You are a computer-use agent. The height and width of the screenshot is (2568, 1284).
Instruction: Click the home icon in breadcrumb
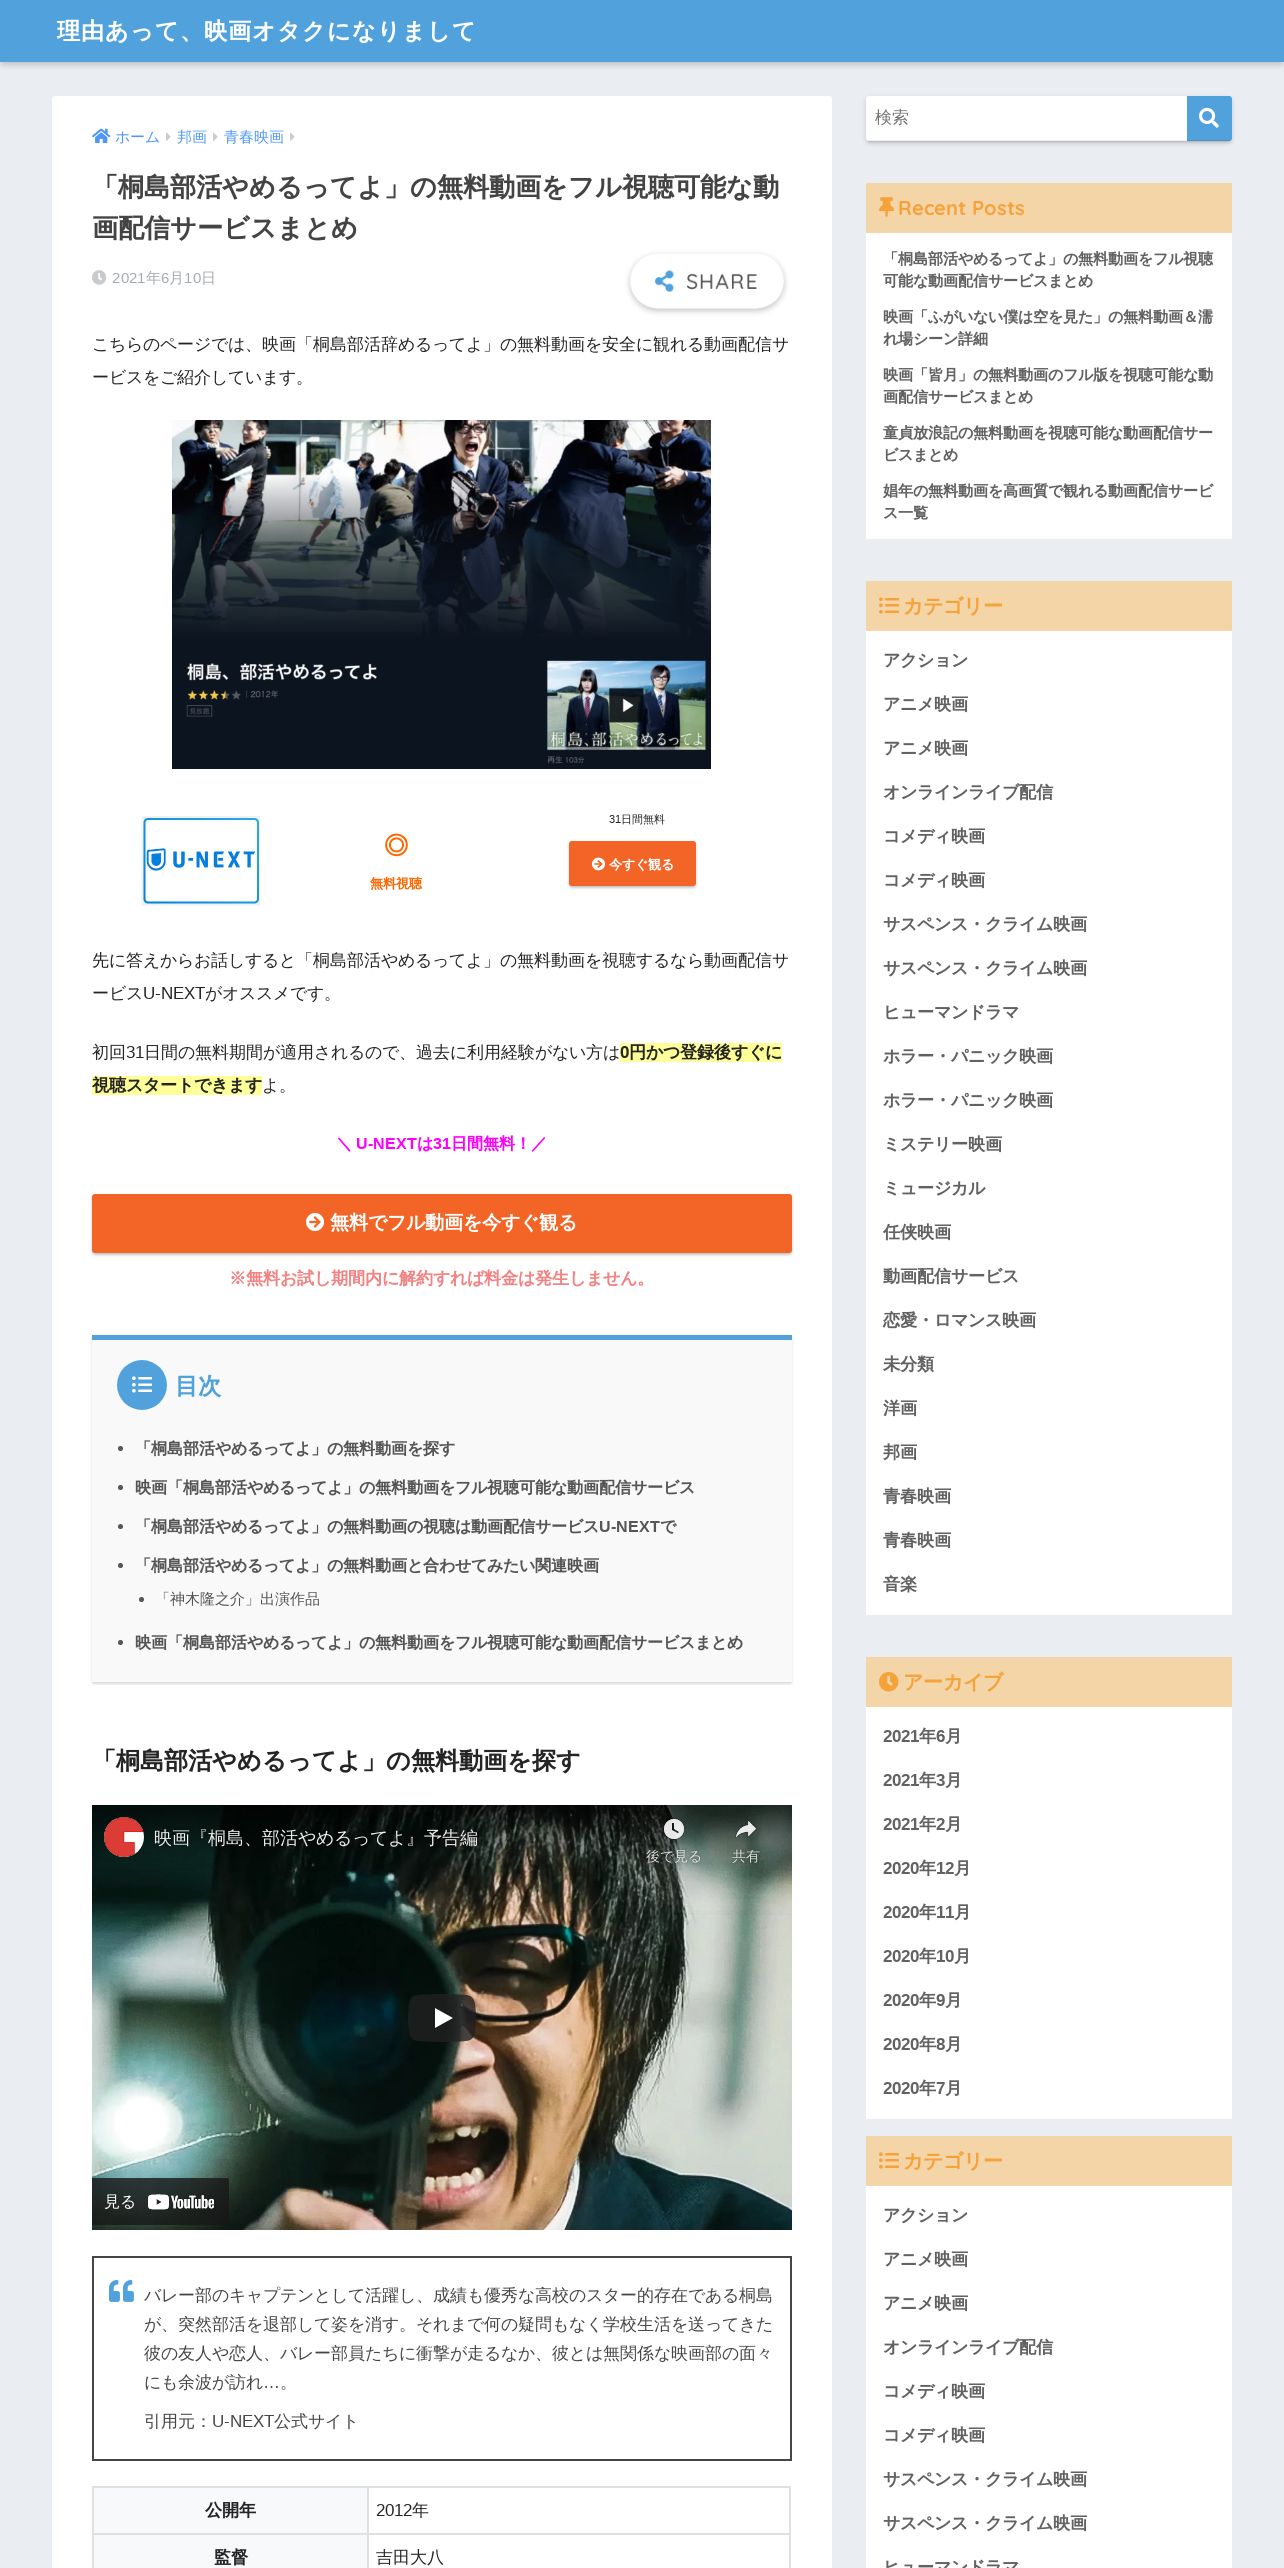coord(101,136)
